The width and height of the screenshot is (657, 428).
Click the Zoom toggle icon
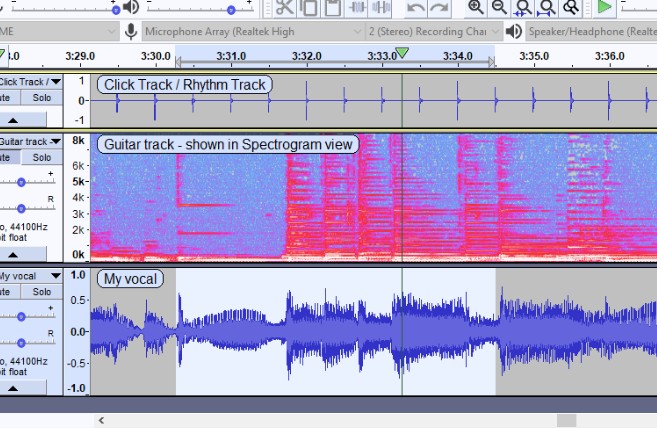[x=571, y=7]
